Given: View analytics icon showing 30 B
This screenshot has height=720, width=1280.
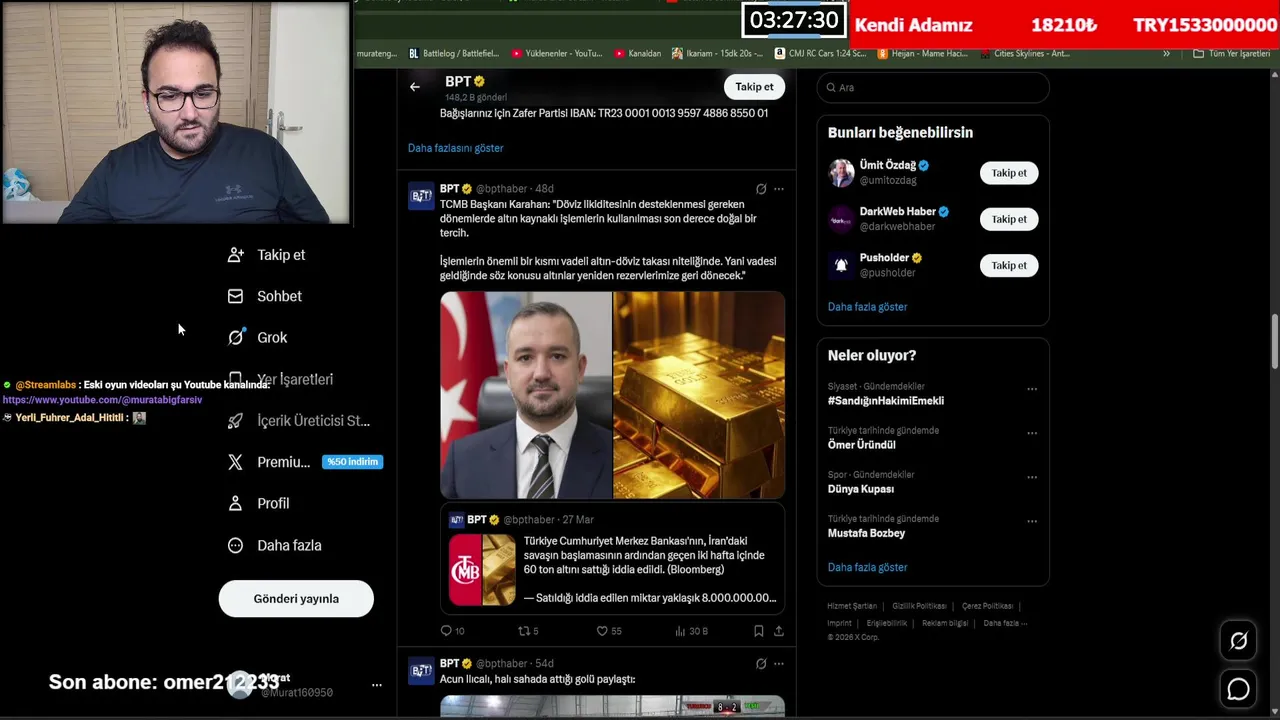Looking at the screenshot, I should (x=691, y=631).
